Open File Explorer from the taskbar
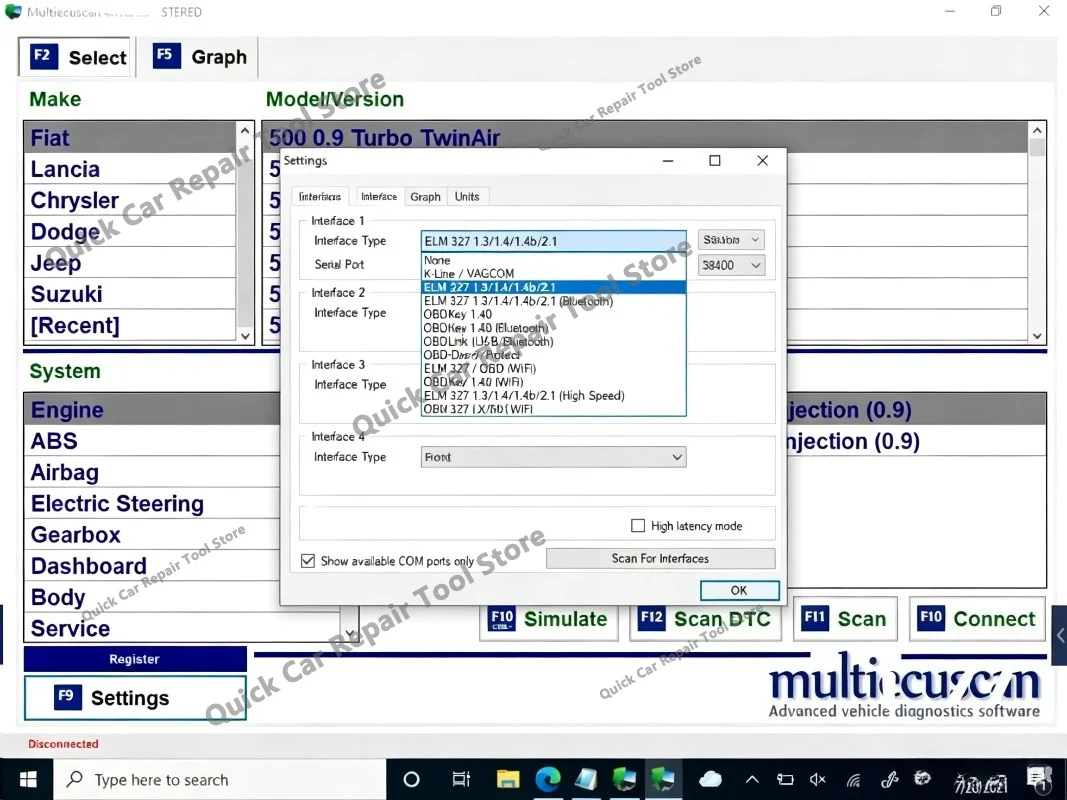The height and width of the screenshot is (800, 1067). tap(508, 779)
